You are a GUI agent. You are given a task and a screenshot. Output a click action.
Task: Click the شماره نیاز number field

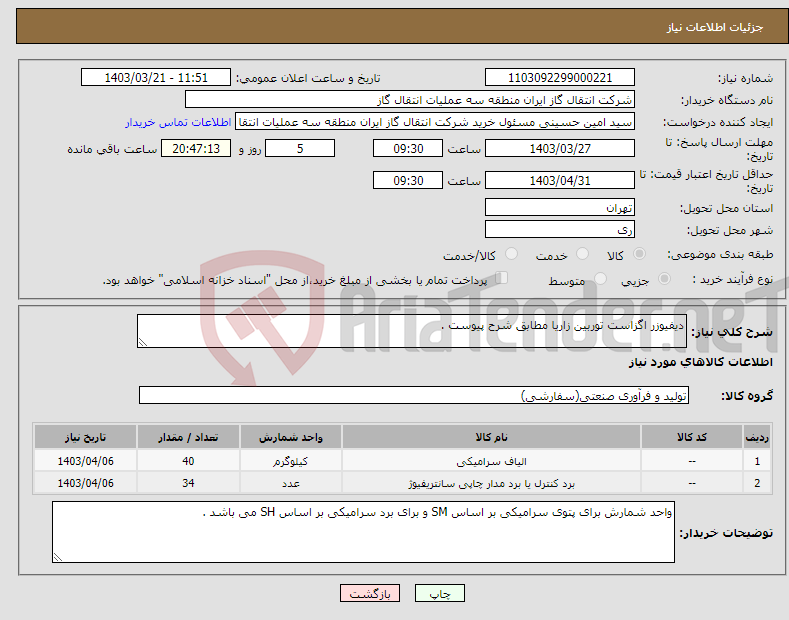pos(560,78)
